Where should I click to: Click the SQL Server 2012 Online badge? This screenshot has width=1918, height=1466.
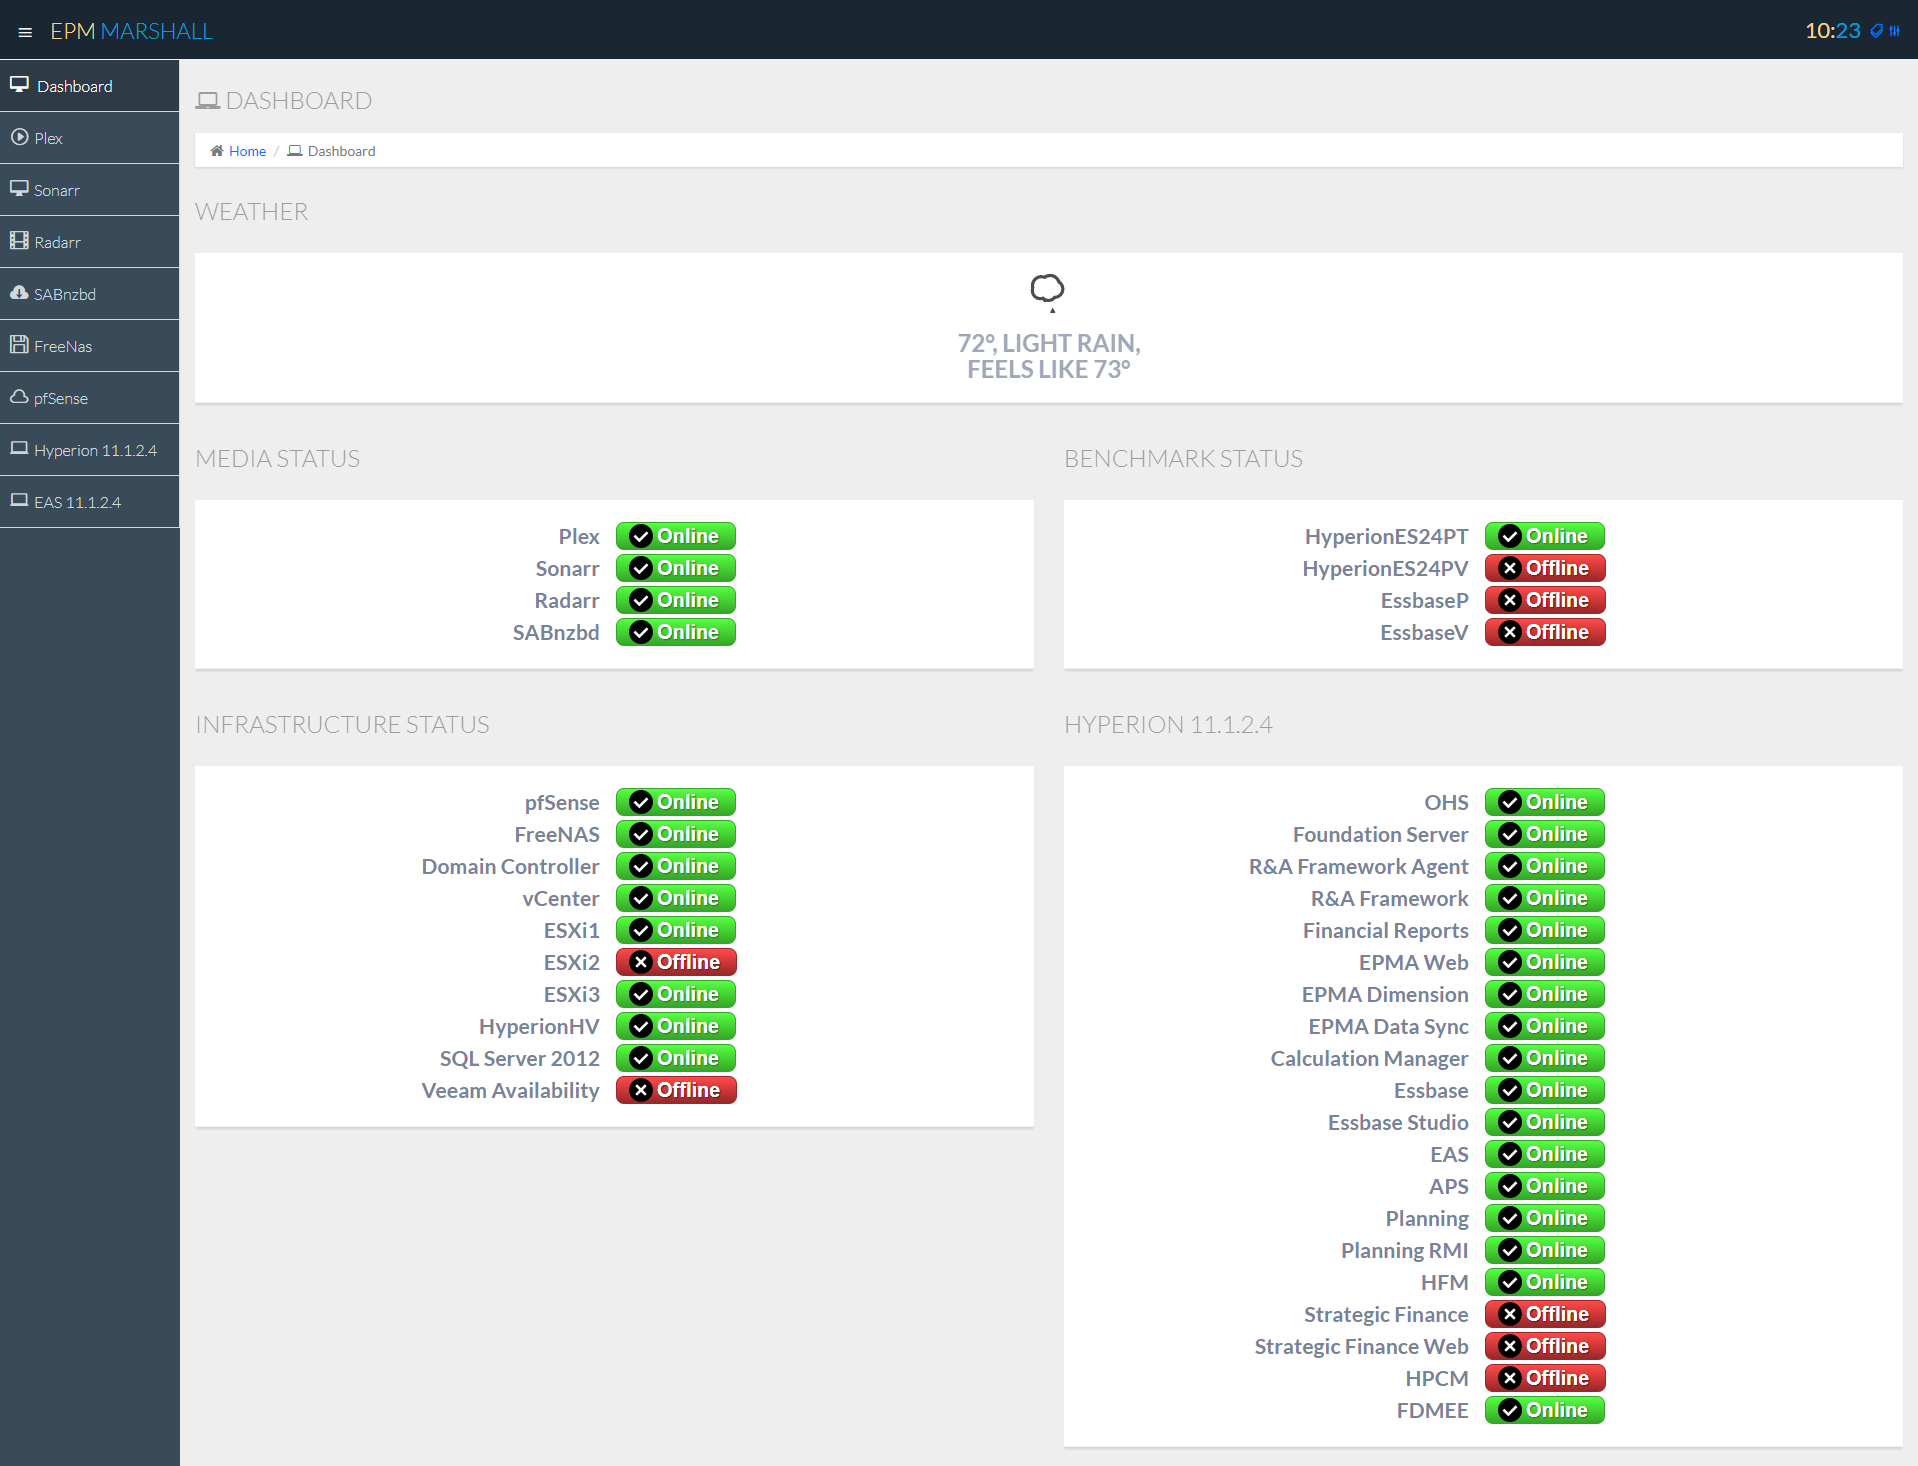point(676,1058)
